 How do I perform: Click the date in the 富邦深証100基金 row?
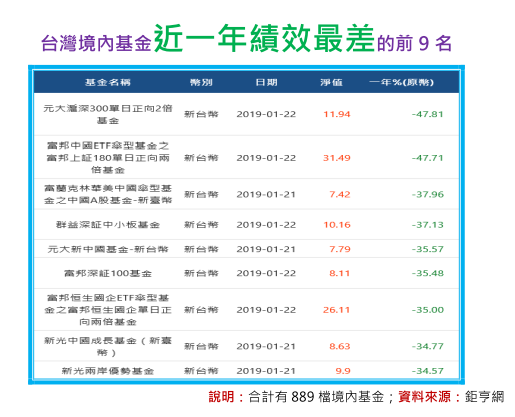(x=266, y=274)
